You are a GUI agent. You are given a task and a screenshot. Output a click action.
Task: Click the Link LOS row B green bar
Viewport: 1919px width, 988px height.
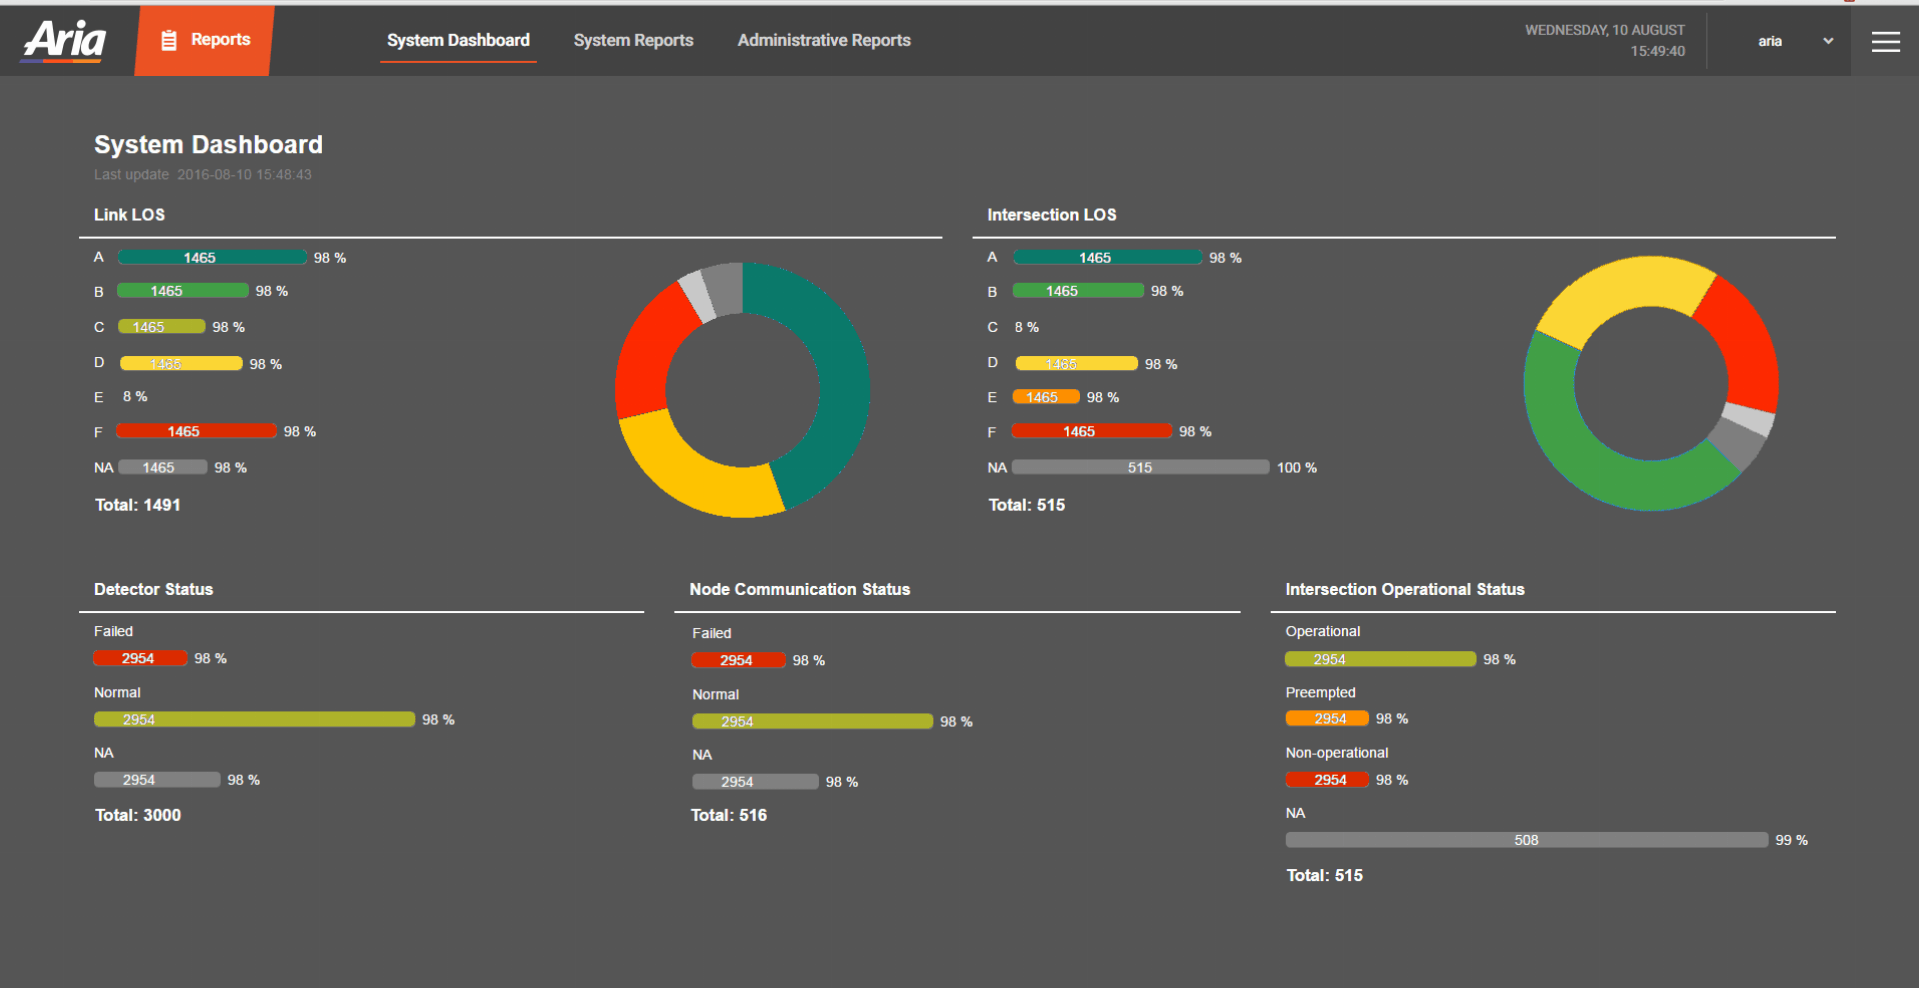183,291
